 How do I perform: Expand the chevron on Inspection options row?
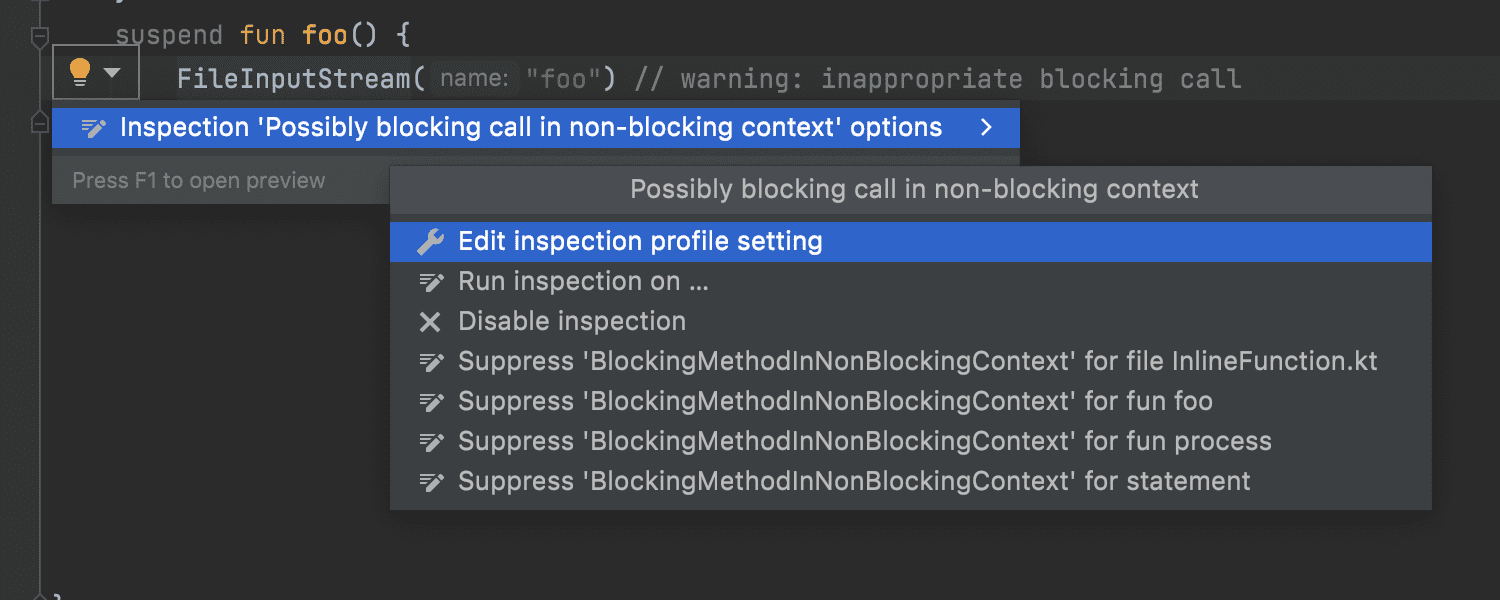click(987, 128)
